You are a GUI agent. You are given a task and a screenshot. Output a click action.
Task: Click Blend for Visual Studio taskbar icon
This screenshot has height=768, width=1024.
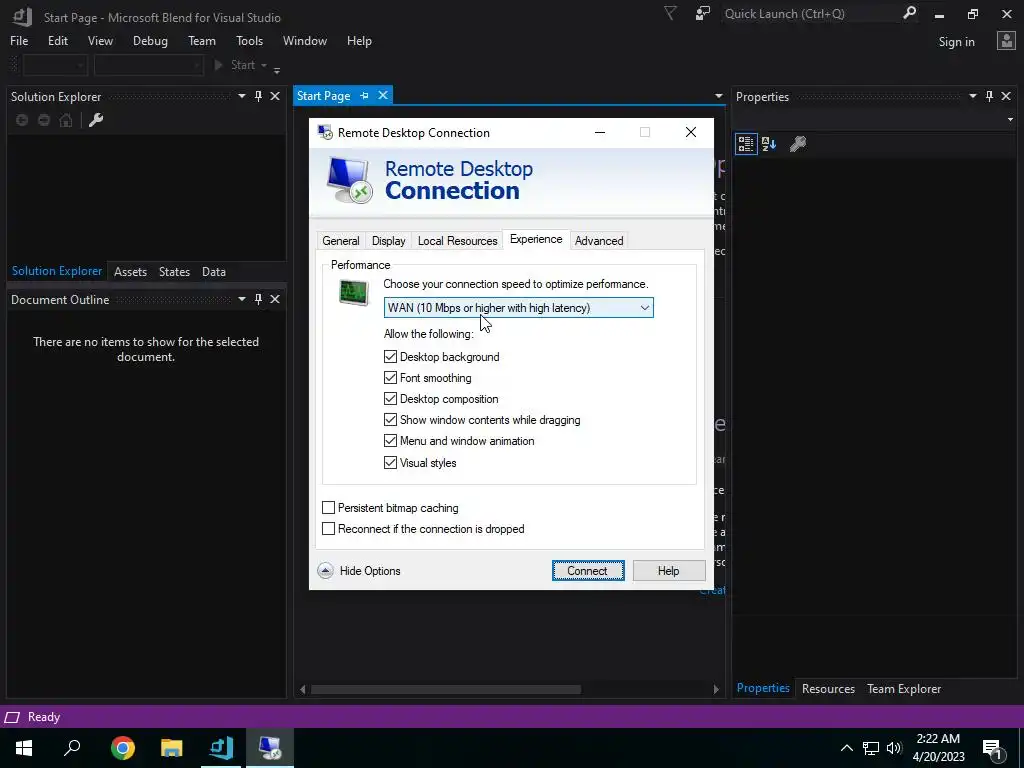(x=221, y=748)
